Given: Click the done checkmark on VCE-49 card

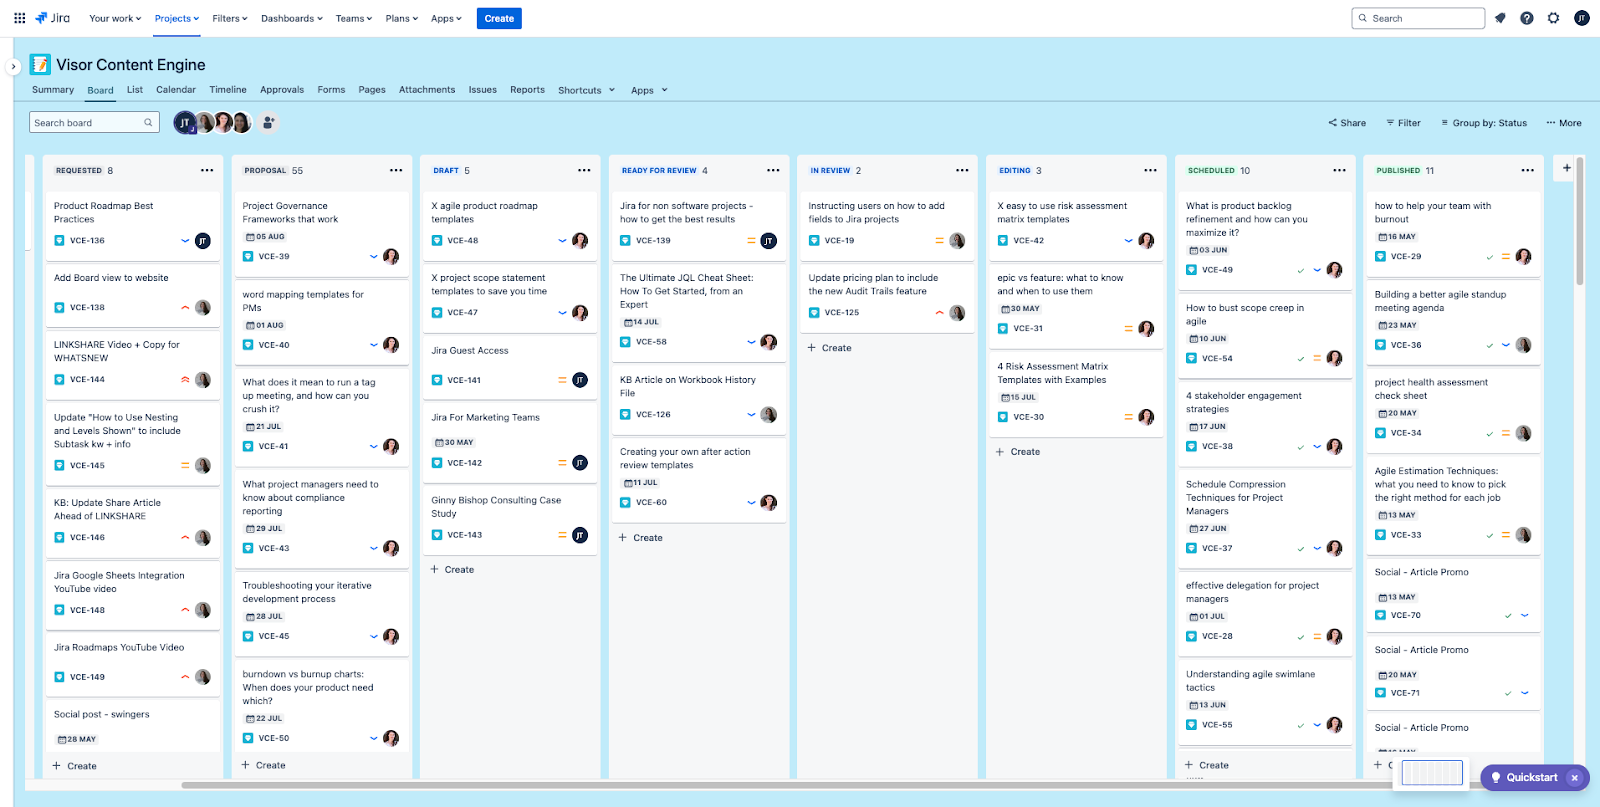Looking at the screenshot, I should point(1300,270).
